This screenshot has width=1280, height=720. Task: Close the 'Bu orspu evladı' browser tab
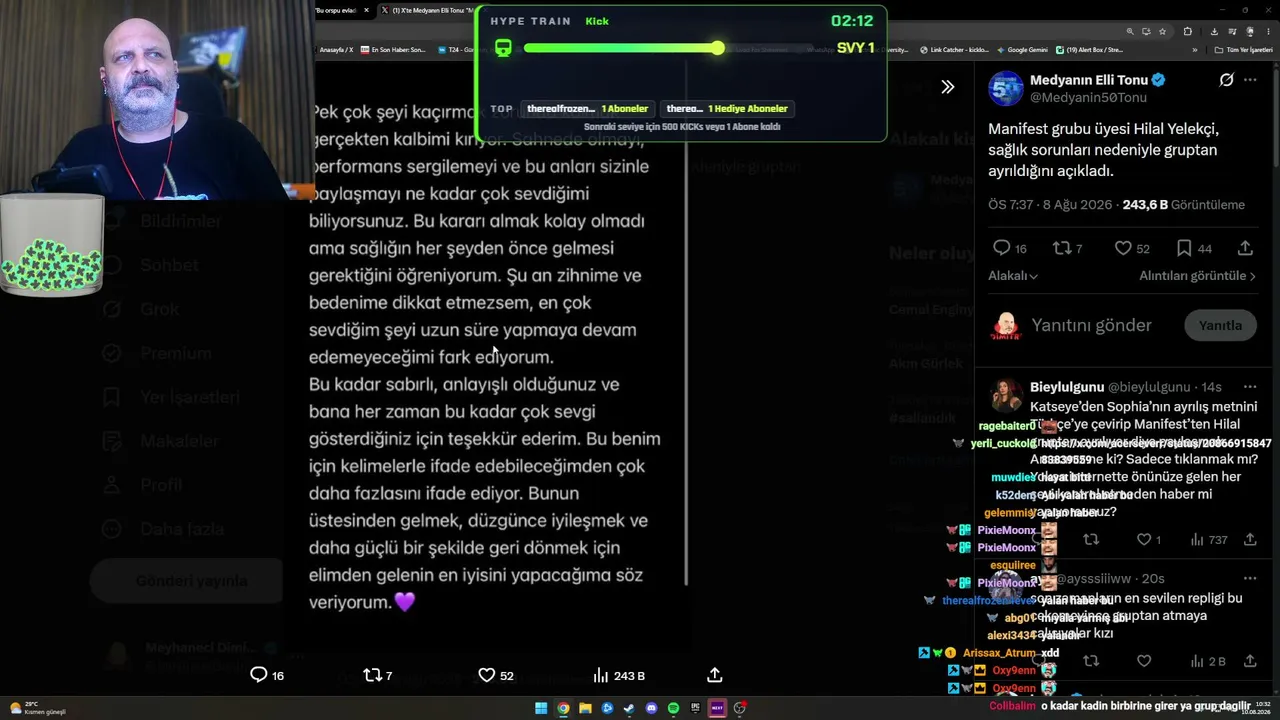[366, 10]
